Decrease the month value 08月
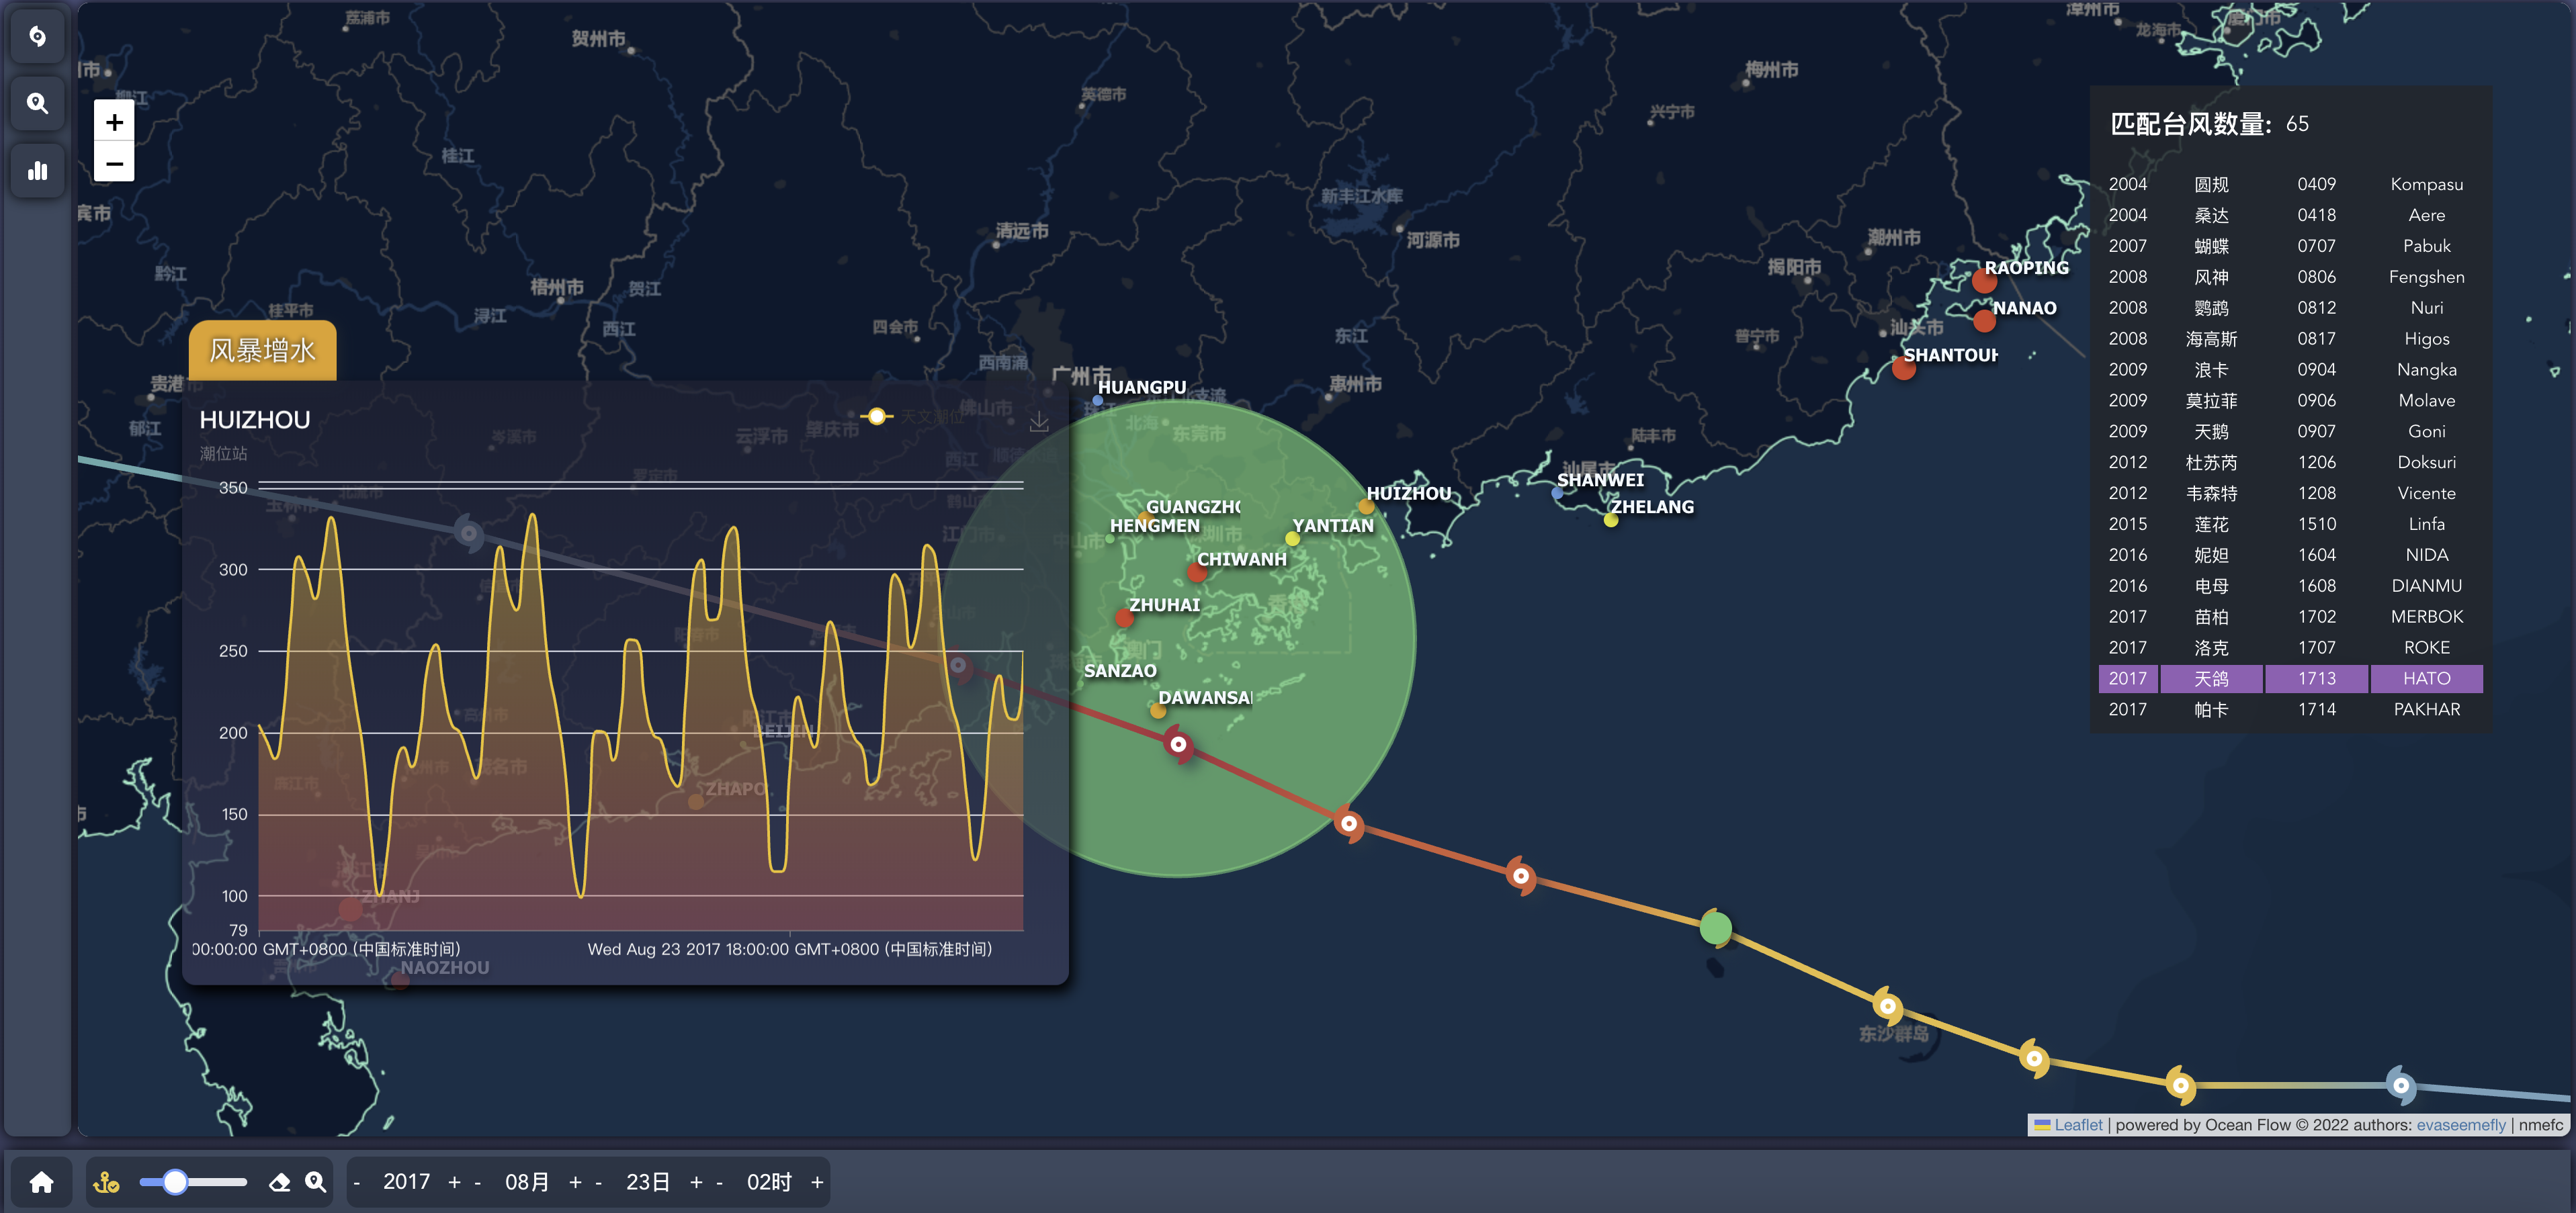The width and height of the screenshot is (2576, 1213). click(478, 1182)
